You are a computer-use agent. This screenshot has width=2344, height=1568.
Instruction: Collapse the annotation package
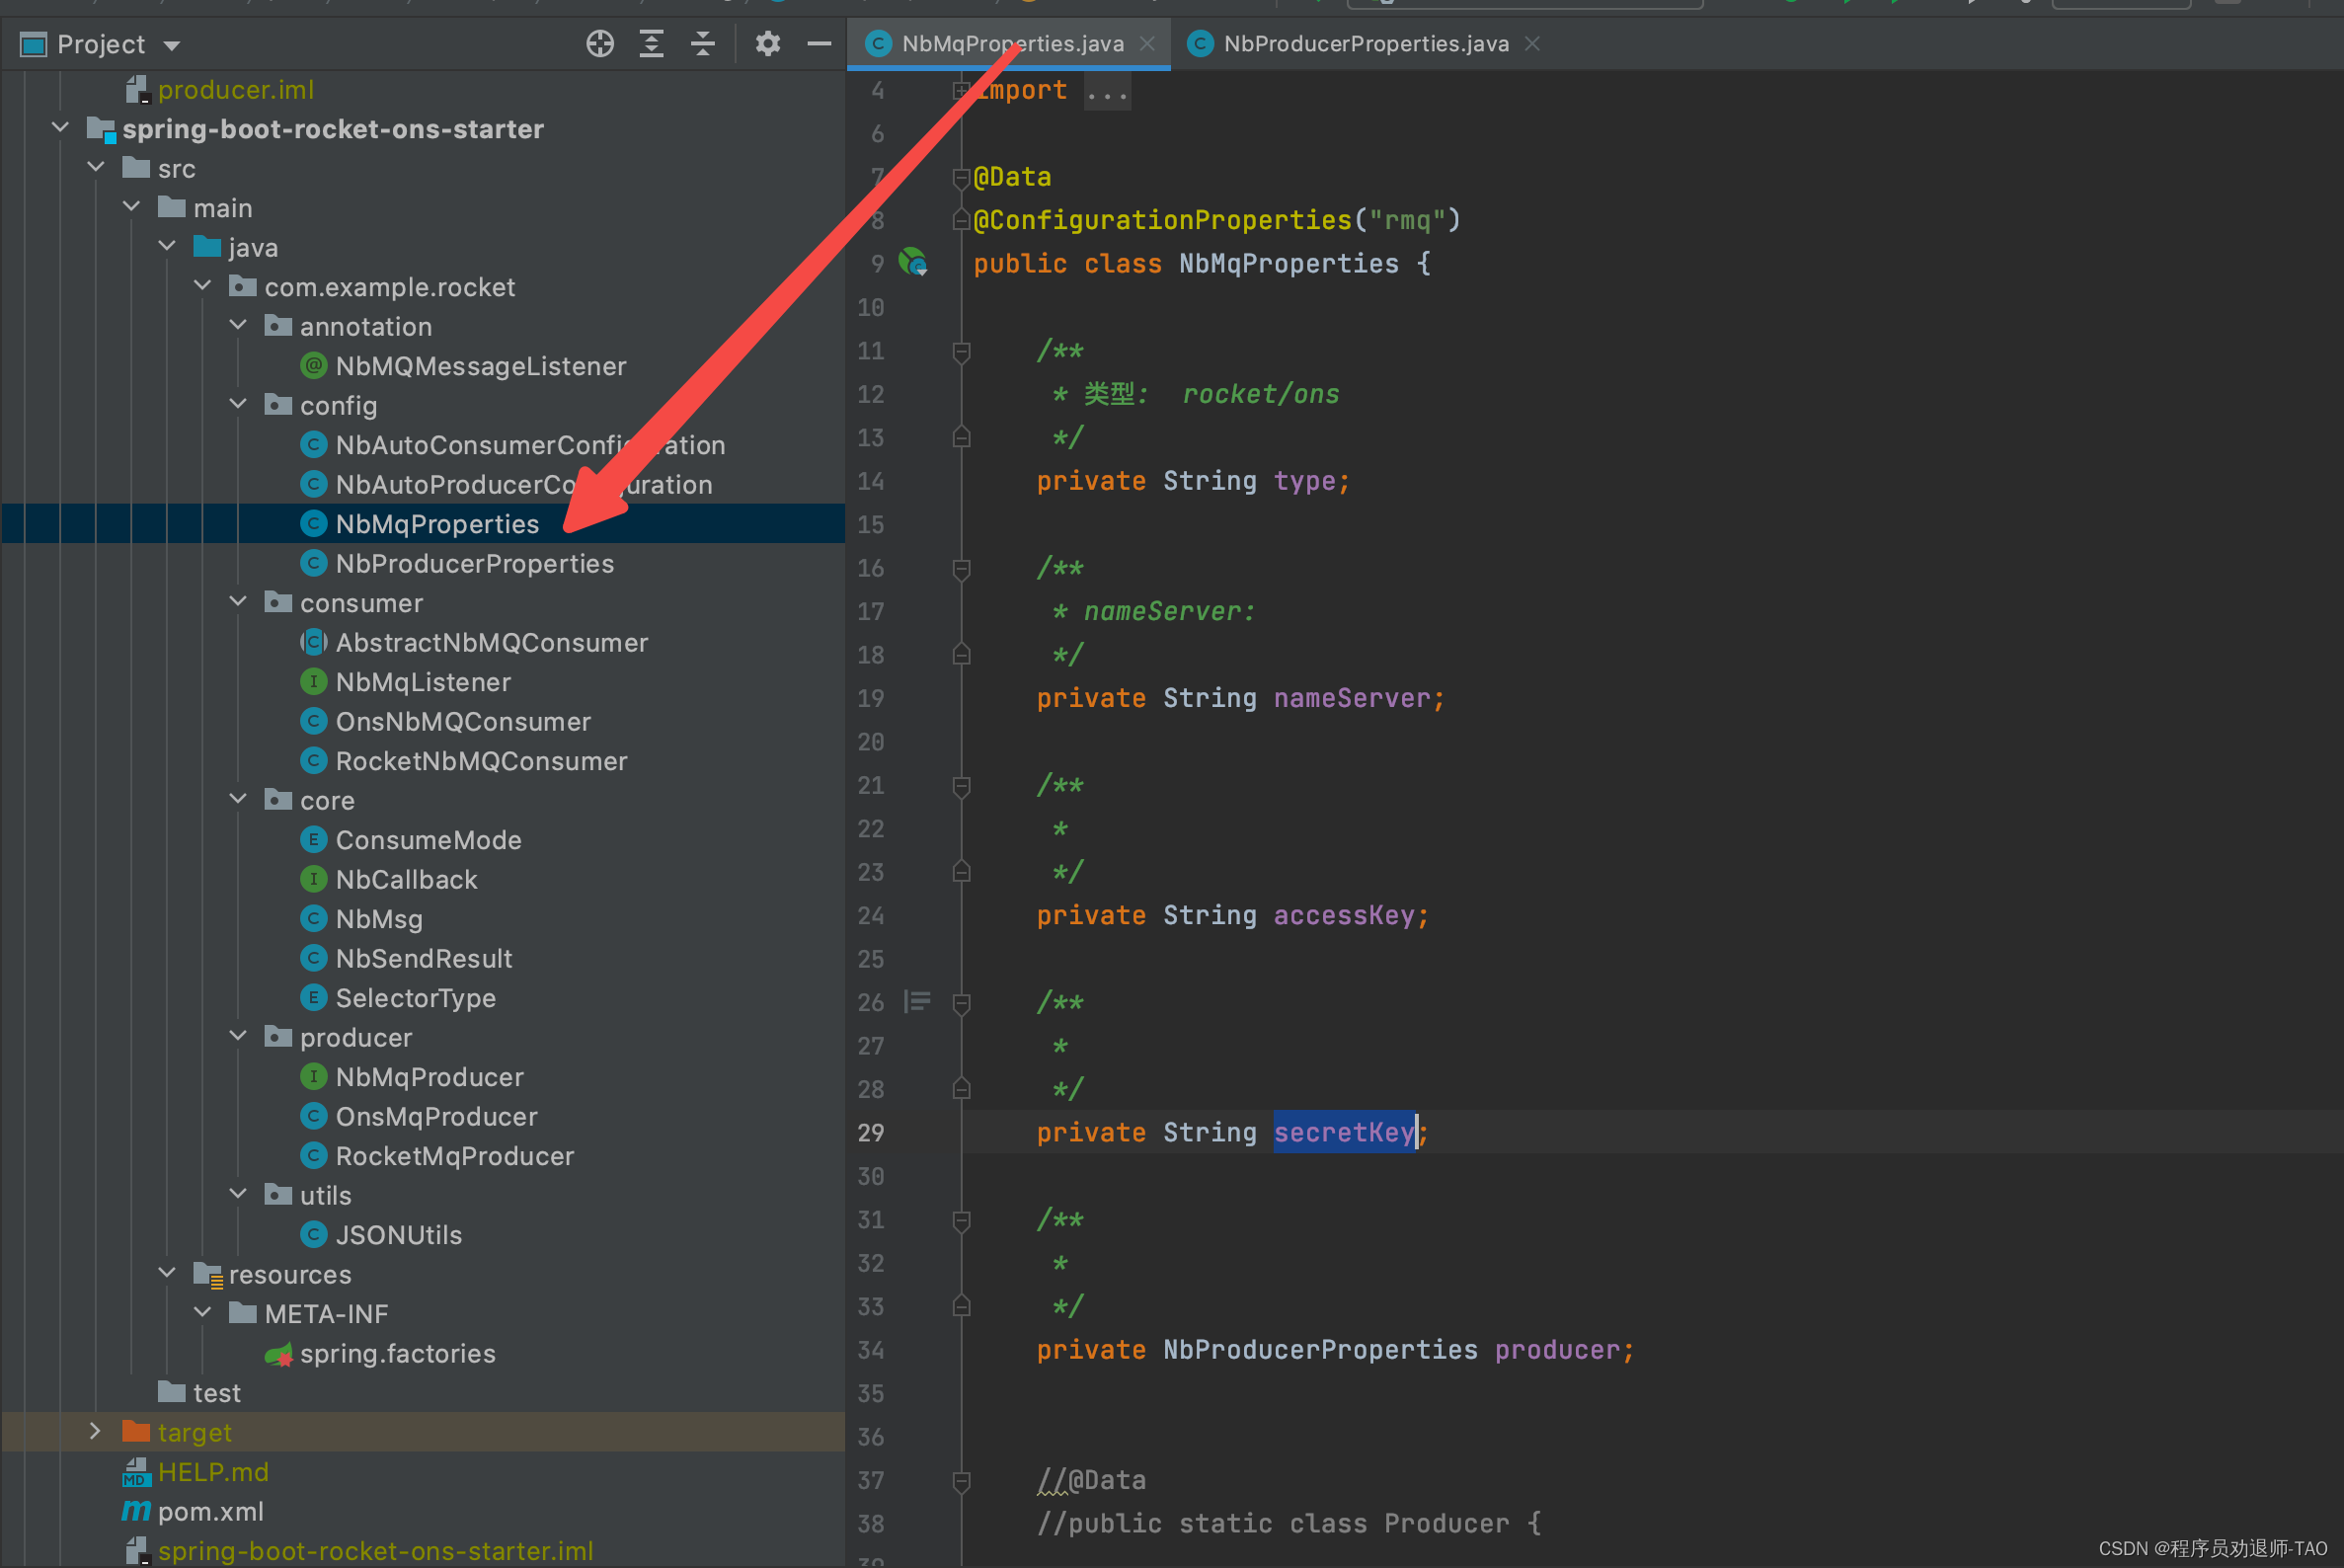238,326
